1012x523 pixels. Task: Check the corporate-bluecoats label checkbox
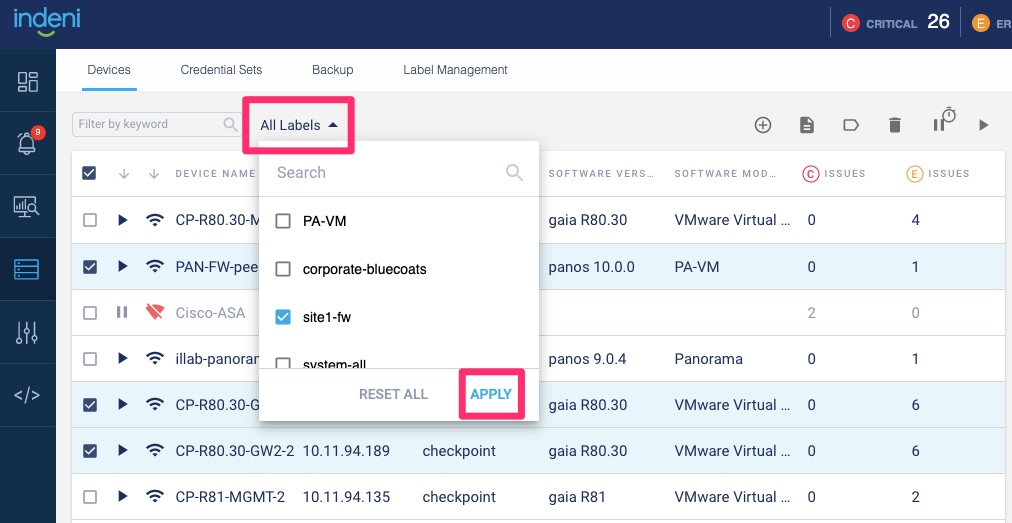[x=283, y=269]
